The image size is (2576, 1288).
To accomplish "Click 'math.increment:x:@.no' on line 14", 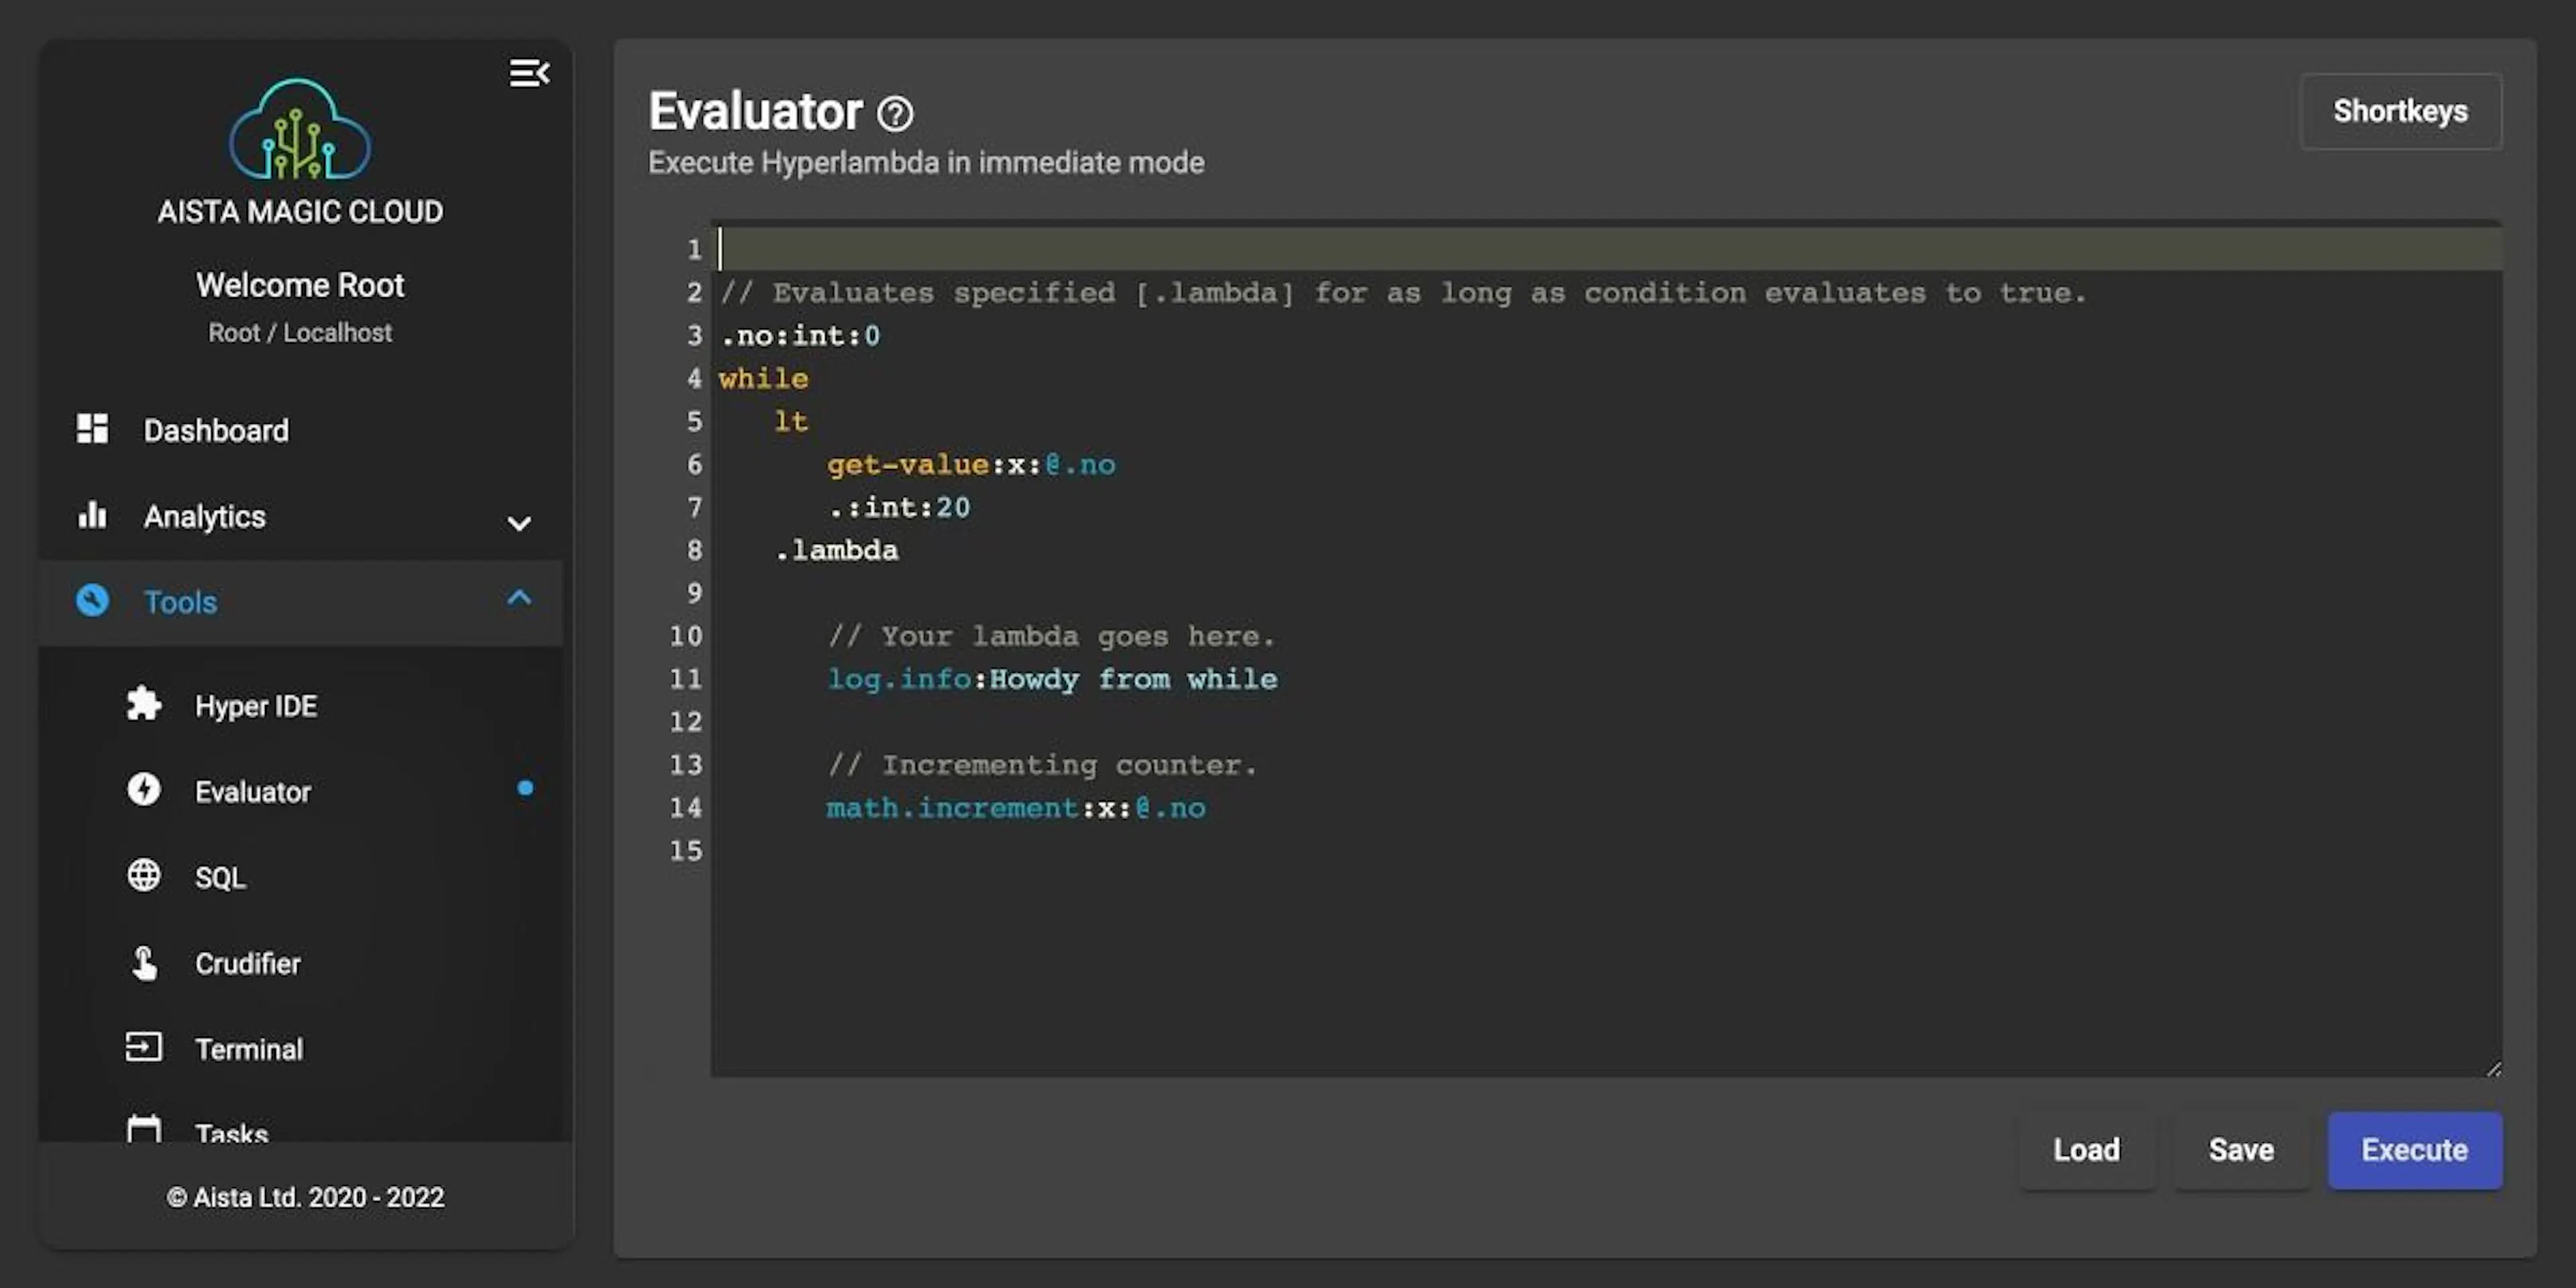I will tap(1016, 808).
